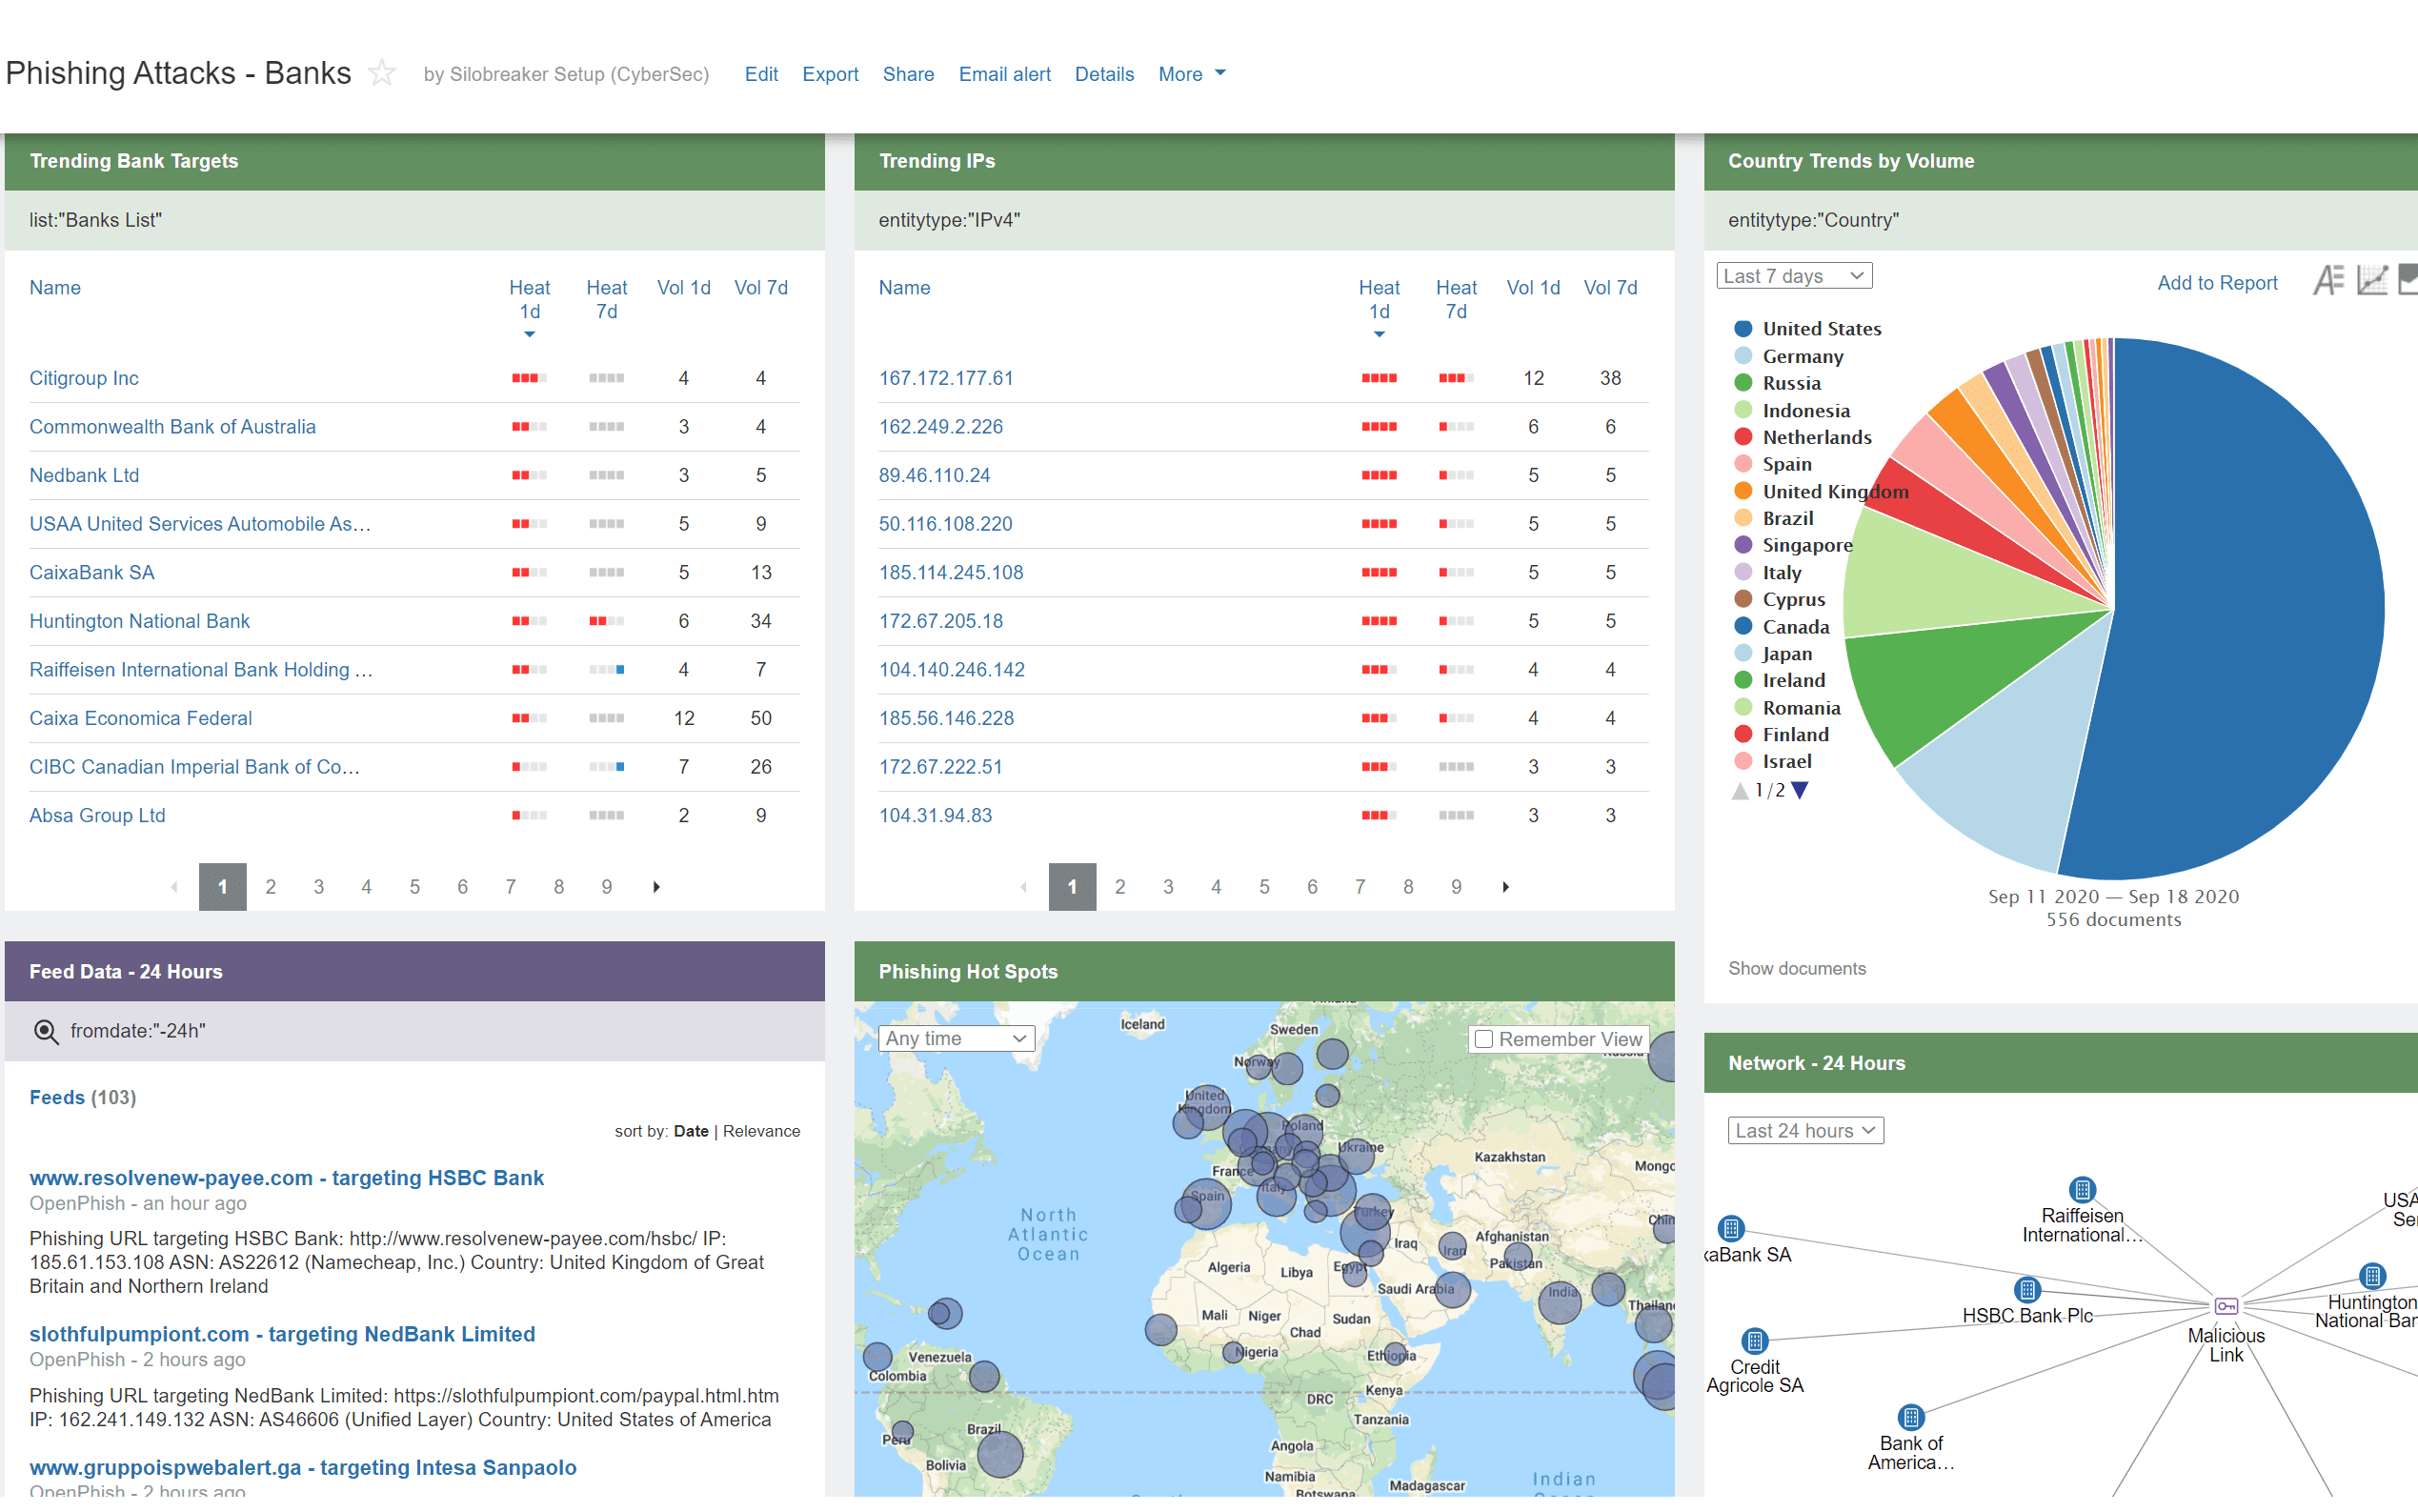Switch to line chart view icon
Image resolution: width=2418 pixels, height=1512 pixels.
pyautogui.click(x=2371, y=281)
